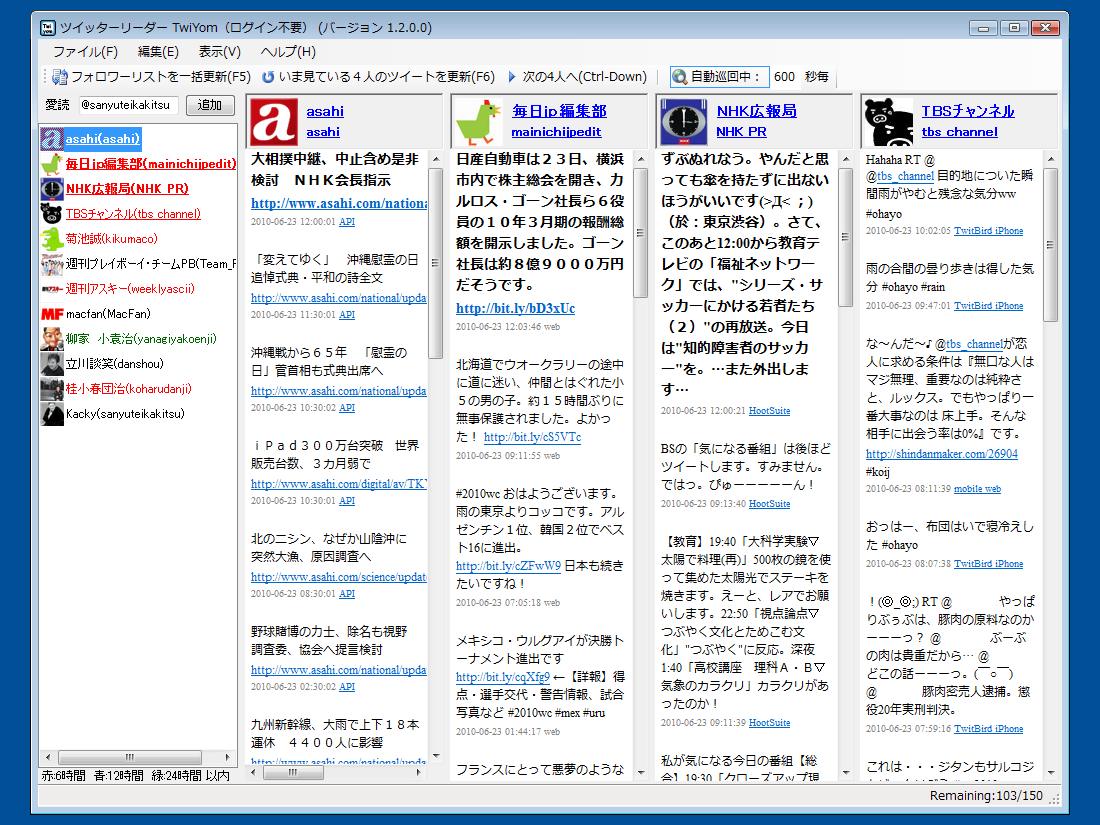This screenshot has height=825, width=1100.
Task: Click the NHK column vertical scrollbar thumb
Action: (845, 237)
